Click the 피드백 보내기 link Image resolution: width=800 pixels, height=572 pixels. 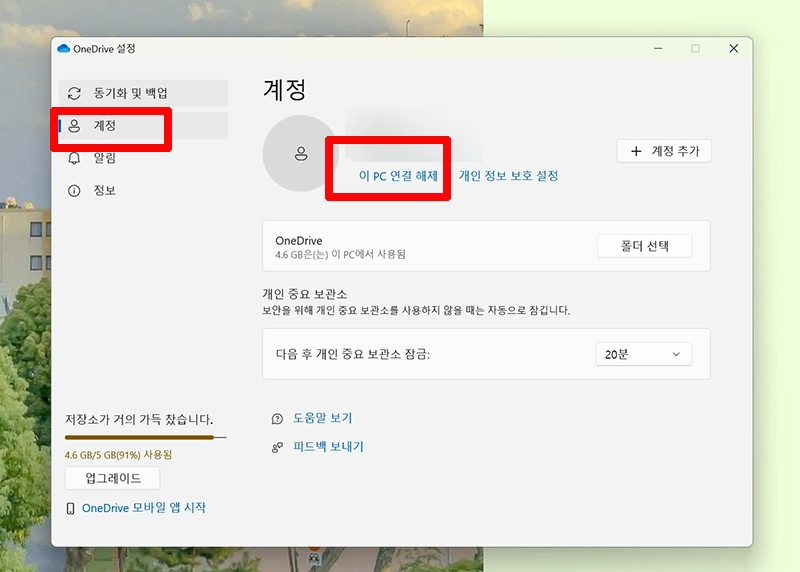point(328,447)
